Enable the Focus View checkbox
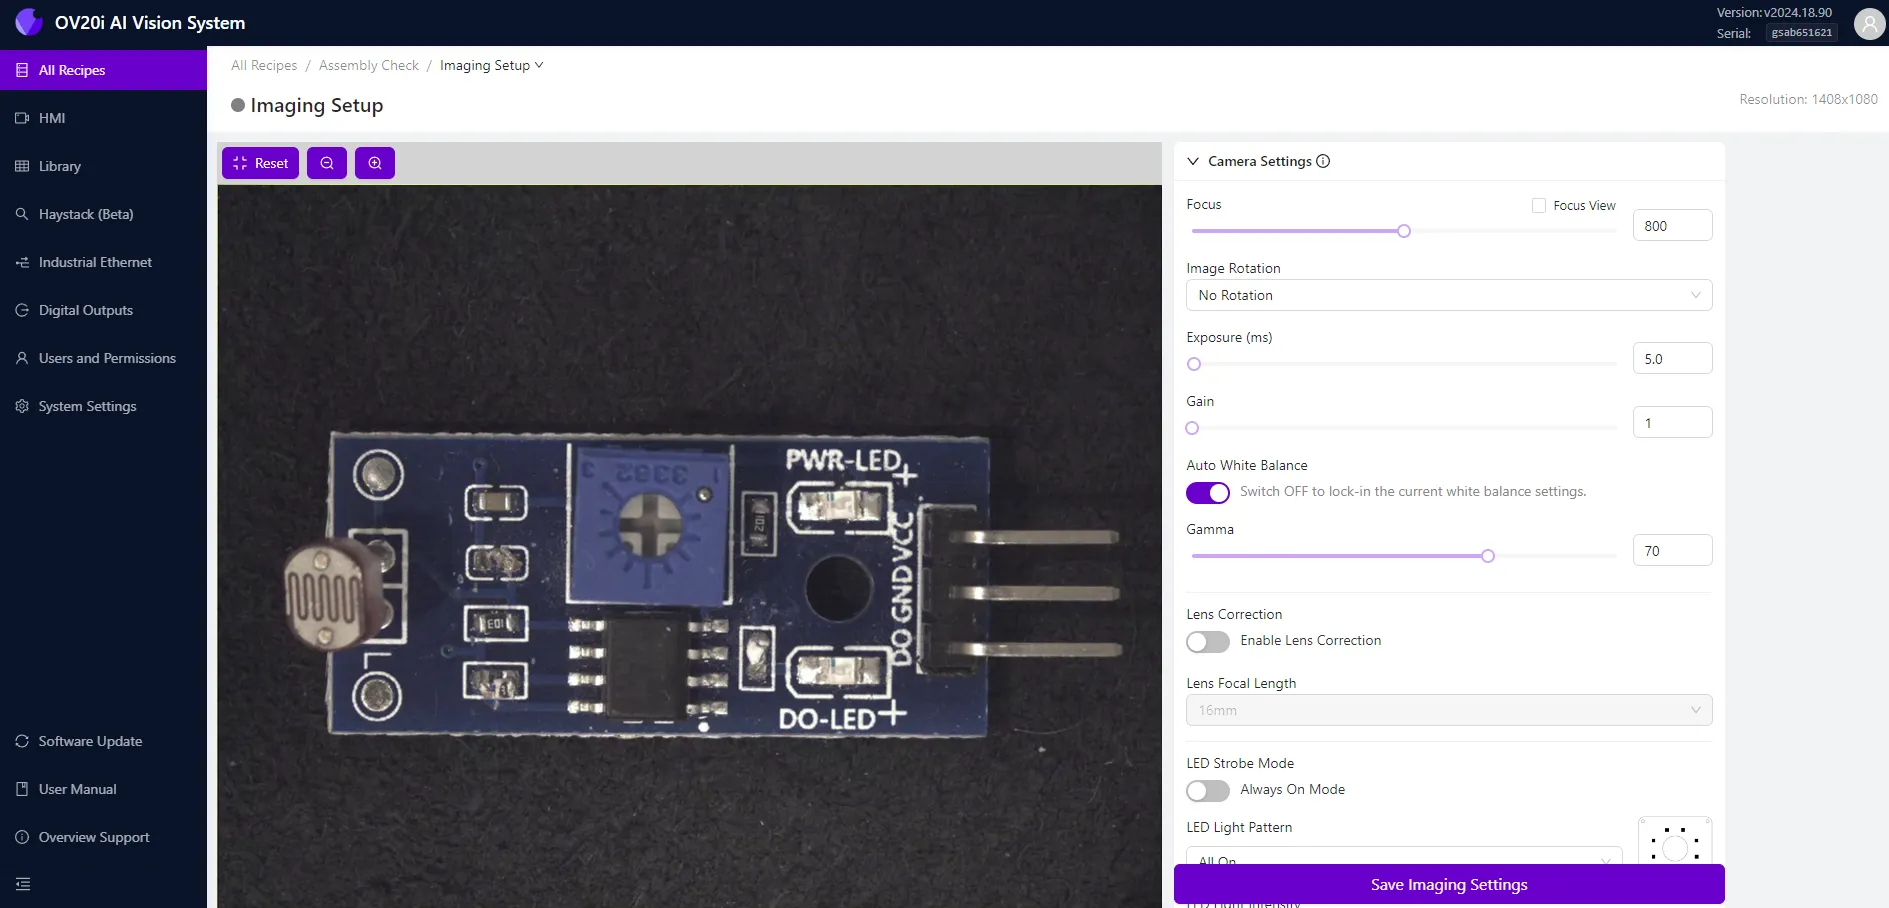This screenshot has height=908, width=1889. coord(1539,205)
